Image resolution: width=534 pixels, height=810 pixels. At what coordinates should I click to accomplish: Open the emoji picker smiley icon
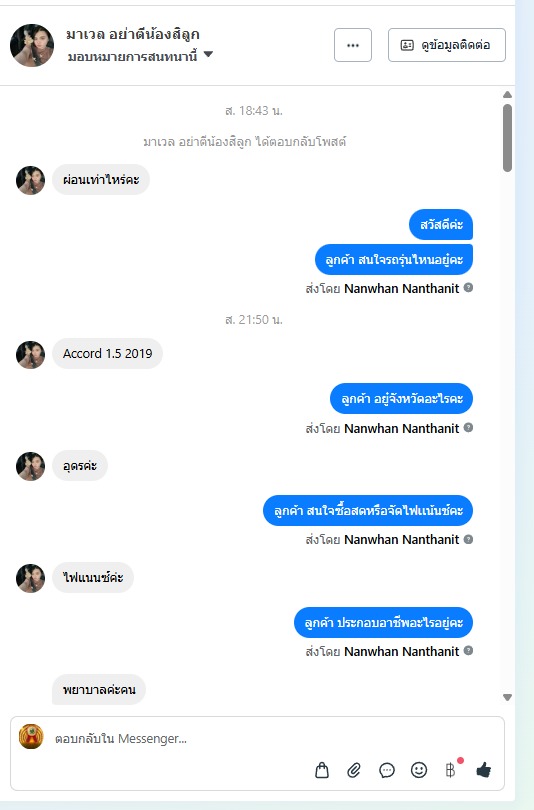[419, 770]
